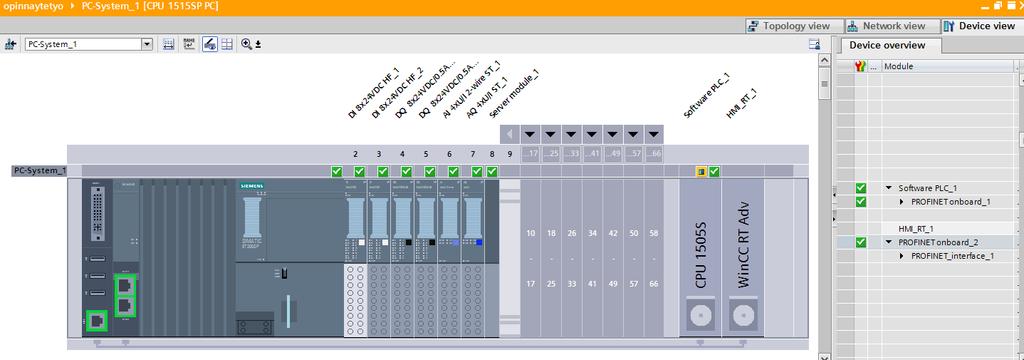
Task: Expand slot group arrow above ...17
Action: [x=530, y=135]
